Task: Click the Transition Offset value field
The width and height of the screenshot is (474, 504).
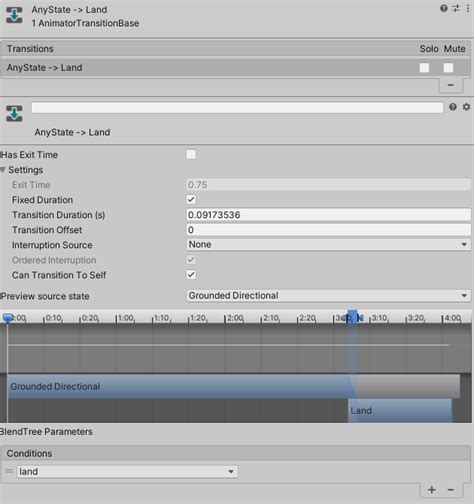Action: click(328, 230)
